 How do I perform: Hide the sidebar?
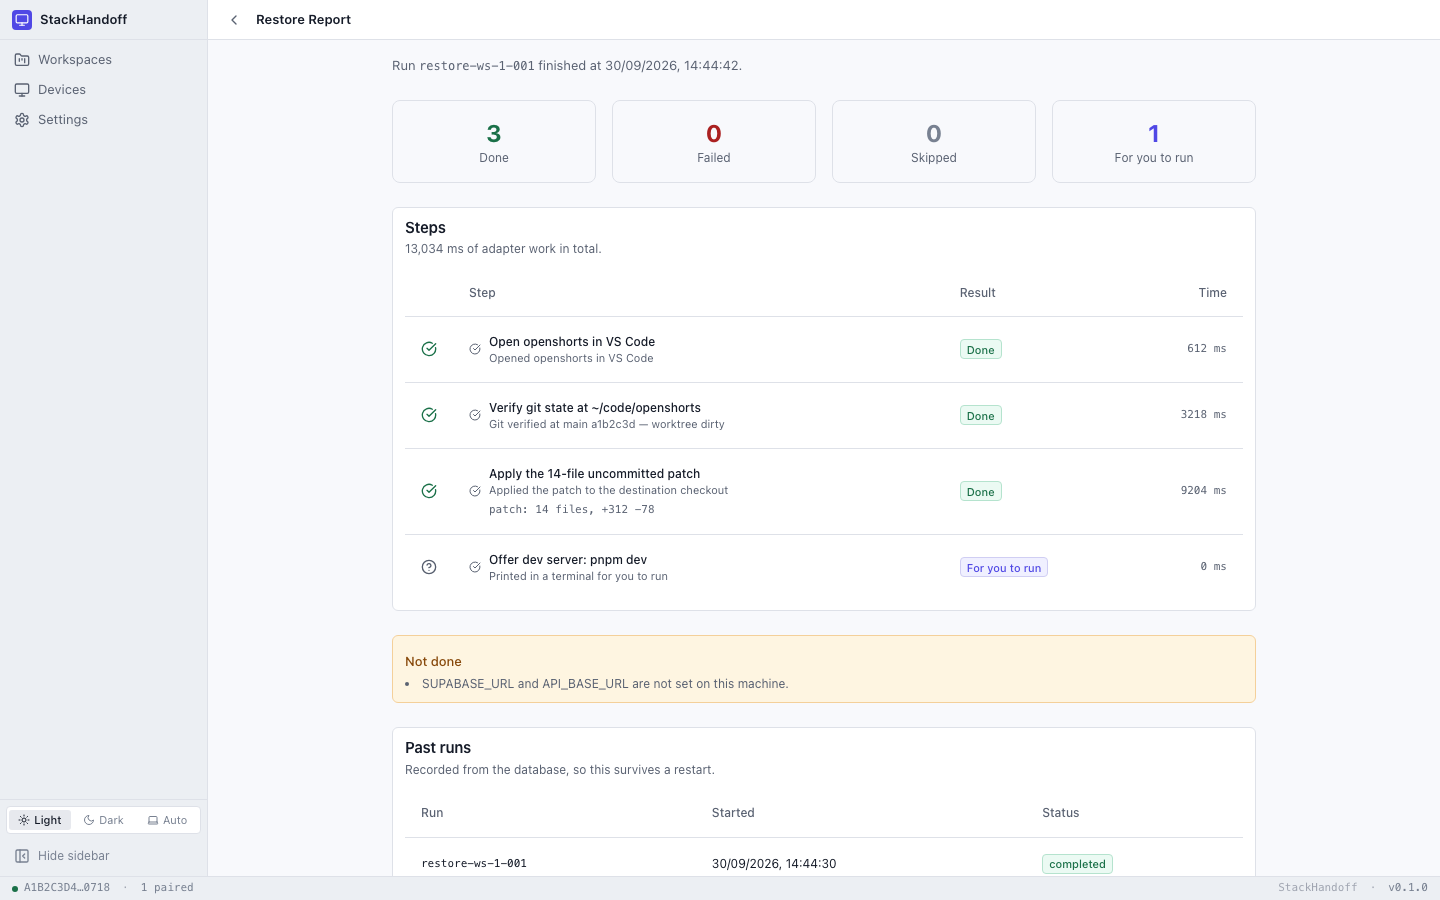[x=103, y=856]
